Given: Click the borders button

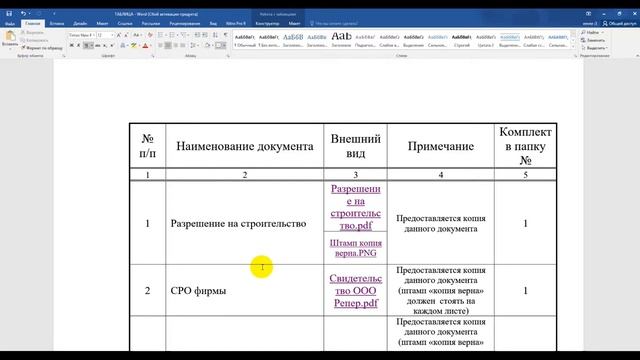Looking at the screenshot, I should (219, 45).
